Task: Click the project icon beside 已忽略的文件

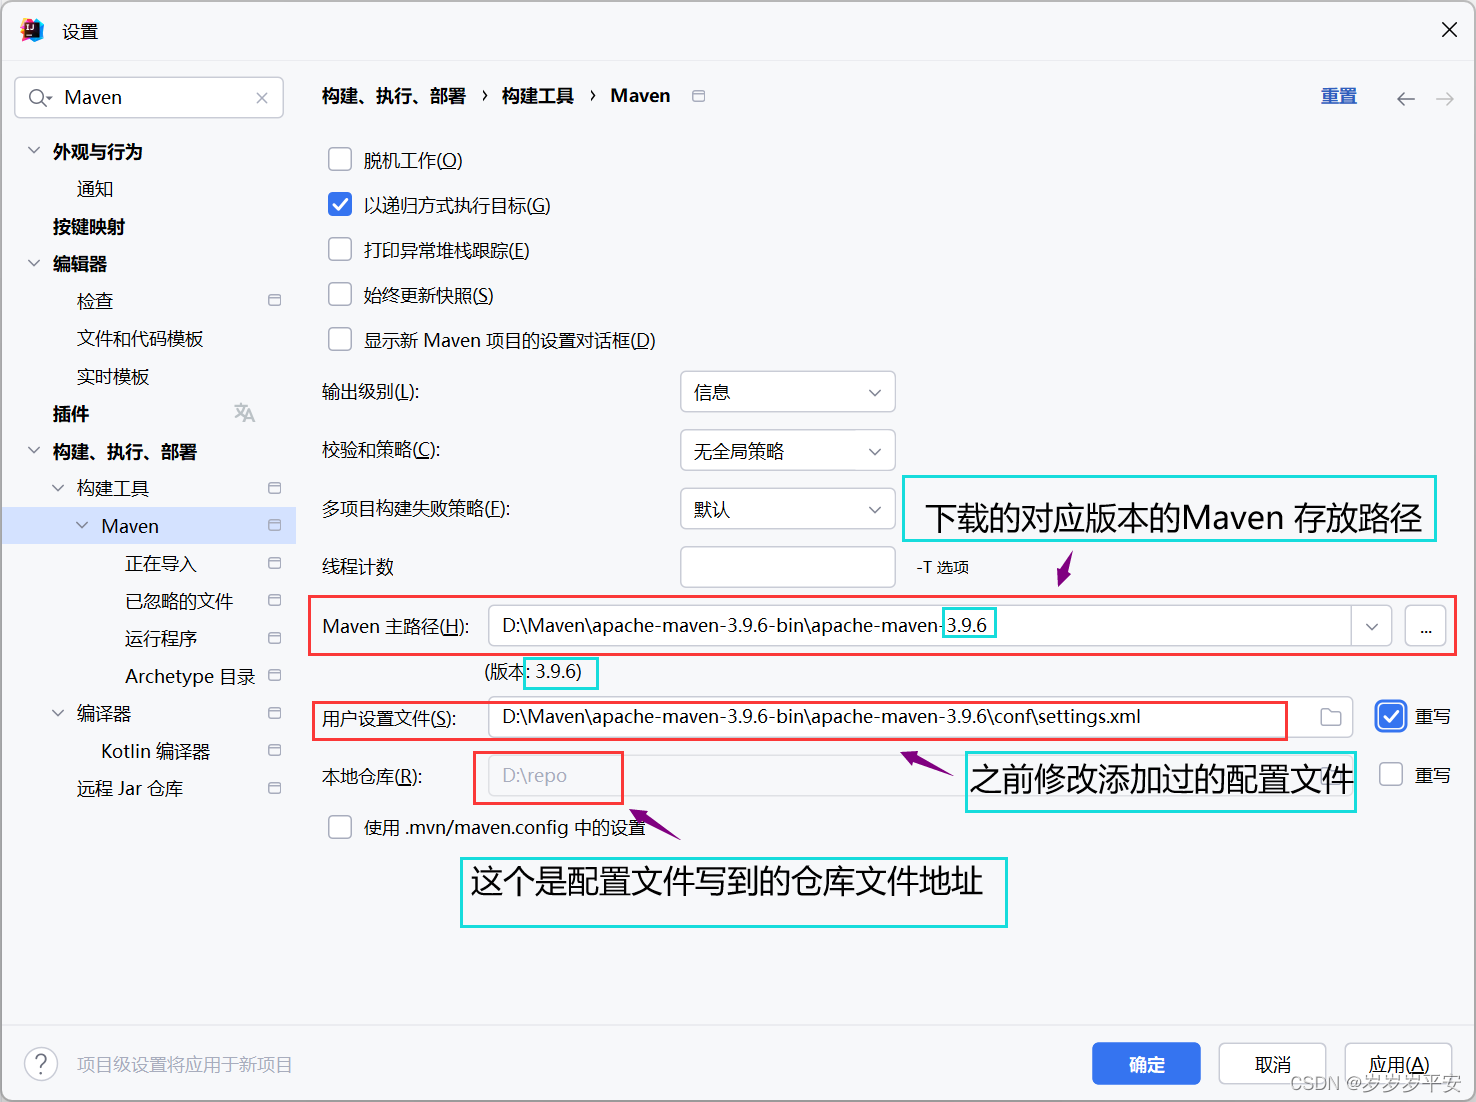Action: (275, 600)
